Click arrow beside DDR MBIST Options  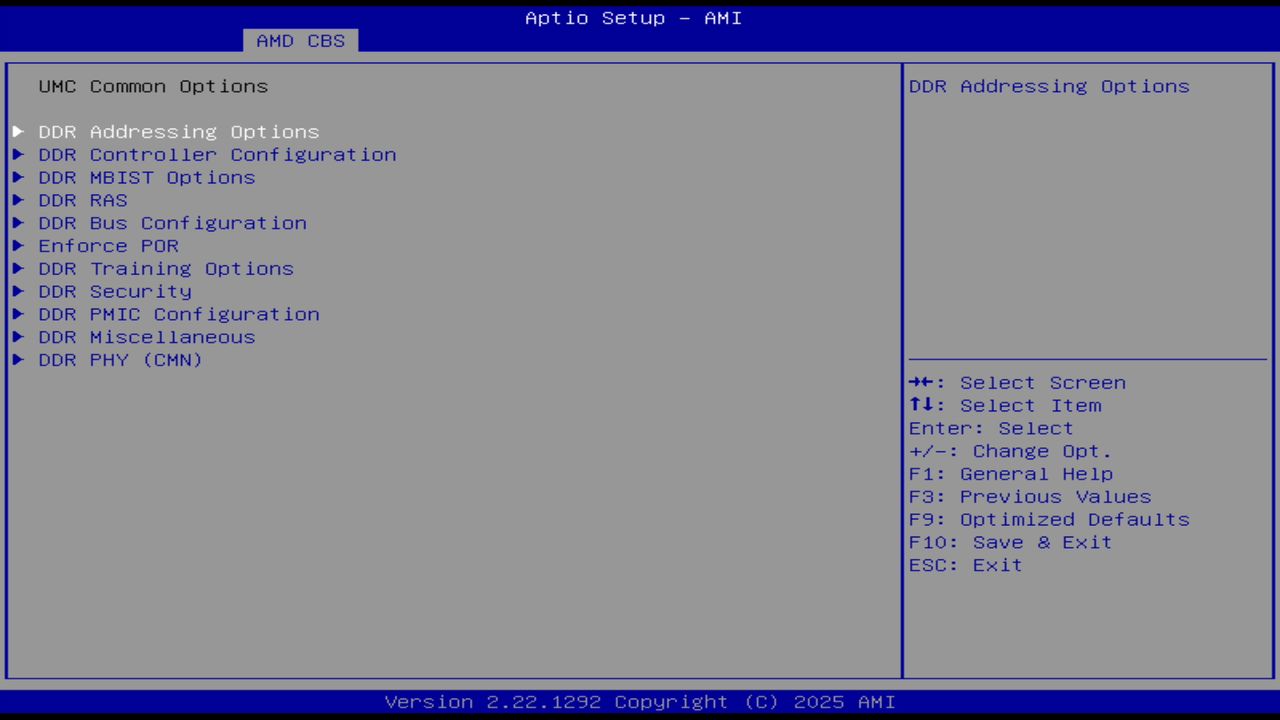18,178
